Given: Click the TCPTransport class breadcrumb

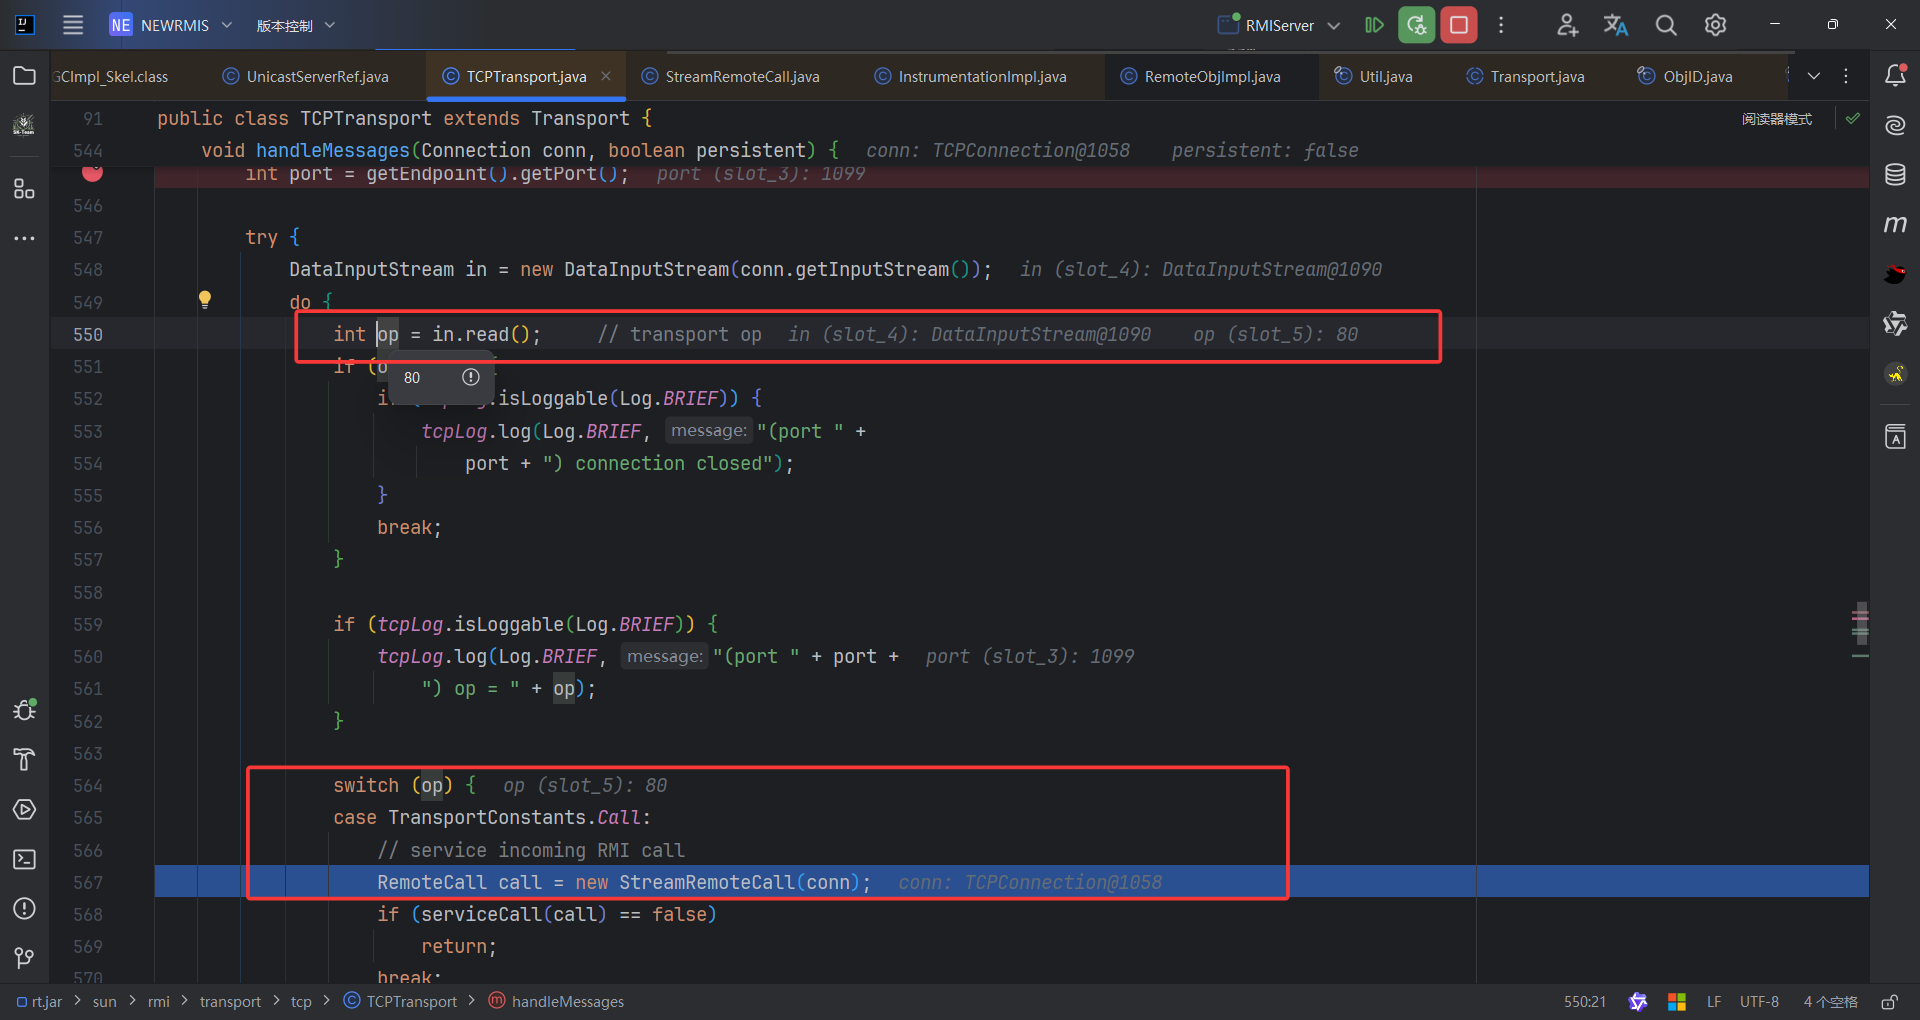Looking at the screenshot, I should point(400,1002).
